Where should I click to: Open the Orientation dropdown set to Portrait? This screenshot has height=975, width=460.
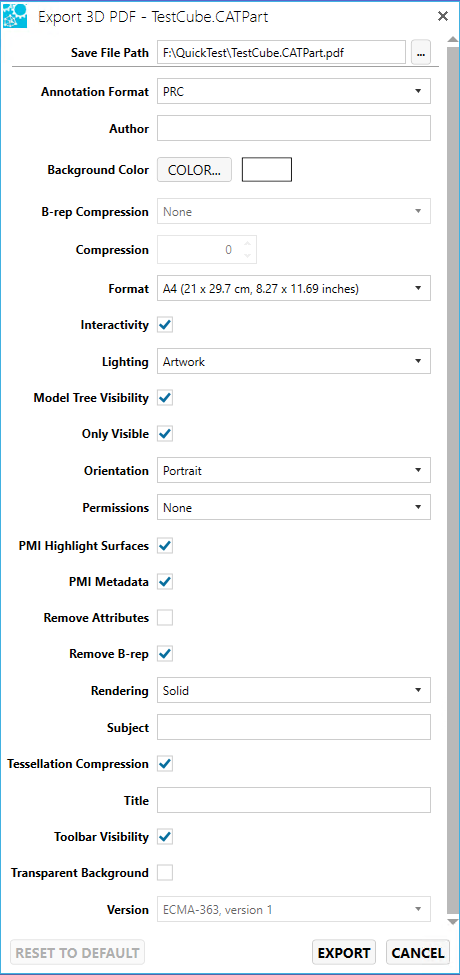[x=293, y=470]
